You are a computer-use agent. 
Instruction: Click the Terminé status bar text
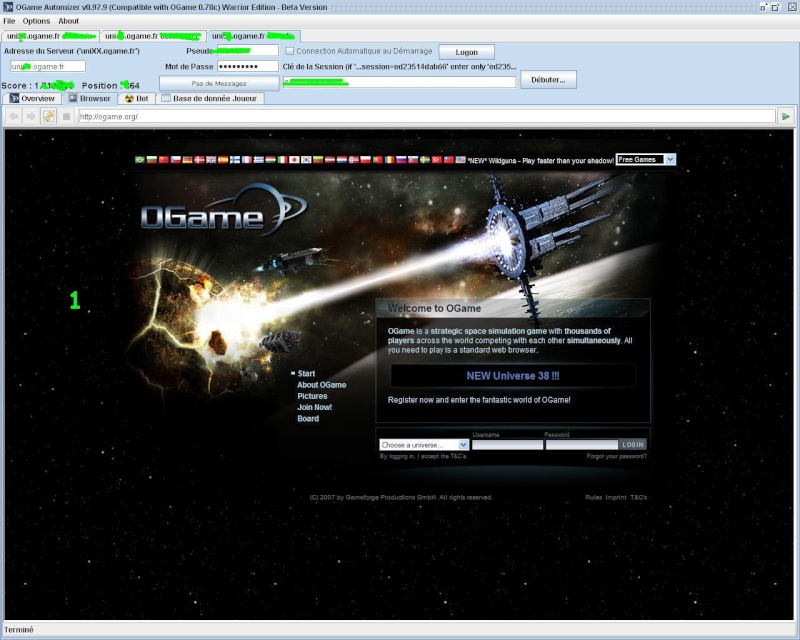pyautogui.click(x=19, y=630)
